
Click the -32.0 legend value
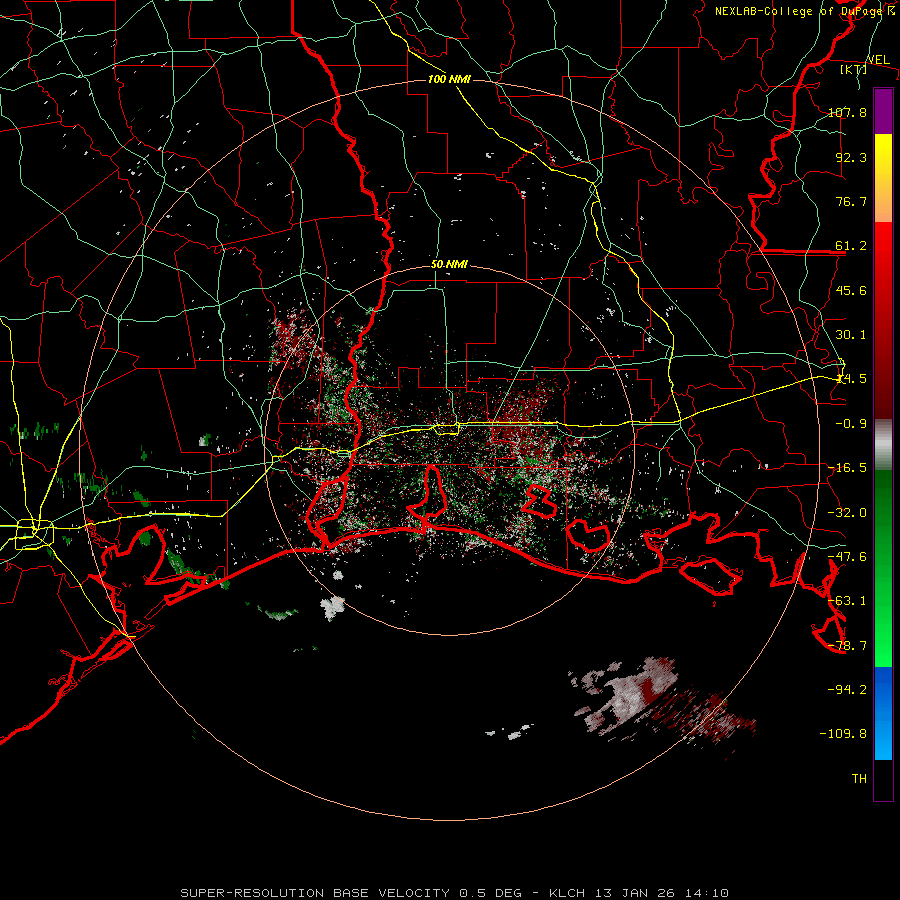(x=847, y=513)
